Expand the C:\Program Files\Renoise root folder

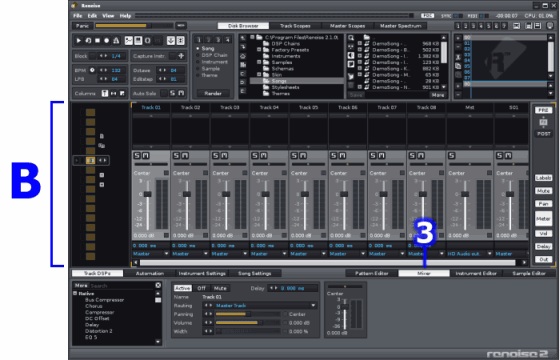coord(252,37)
